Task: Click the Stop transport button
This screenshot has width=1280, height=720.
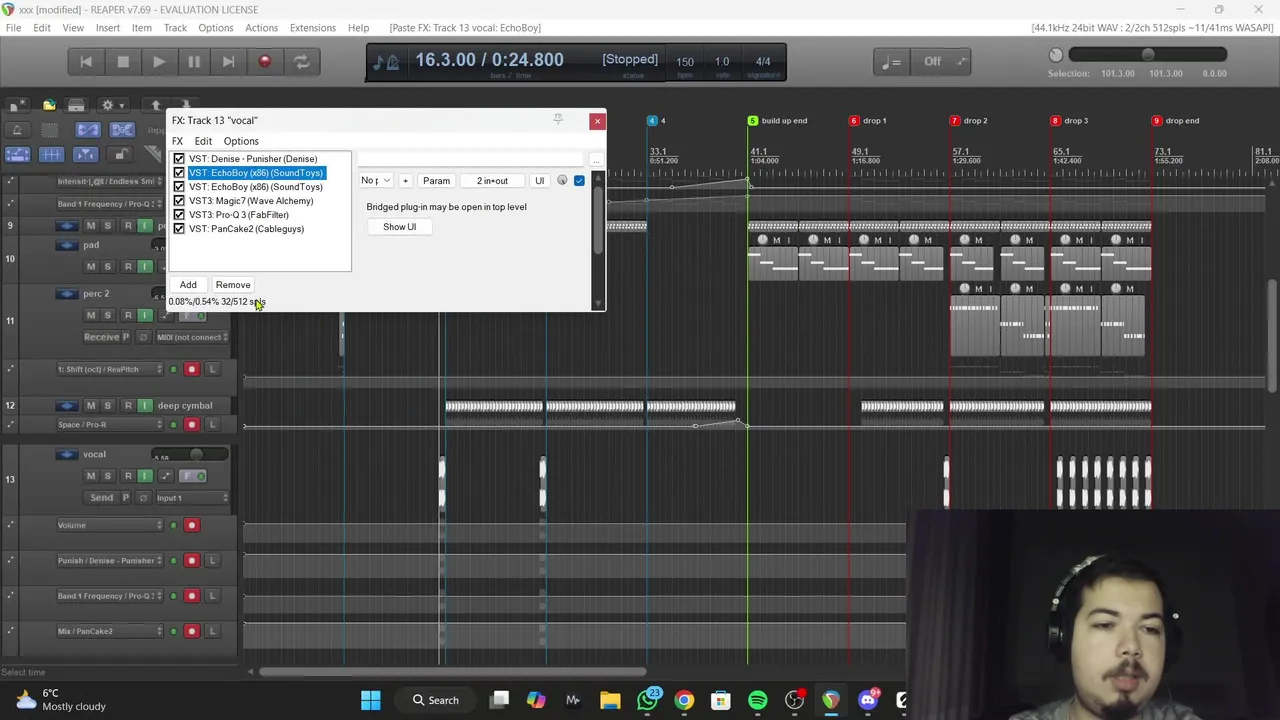Action: [x=123, y=62]
